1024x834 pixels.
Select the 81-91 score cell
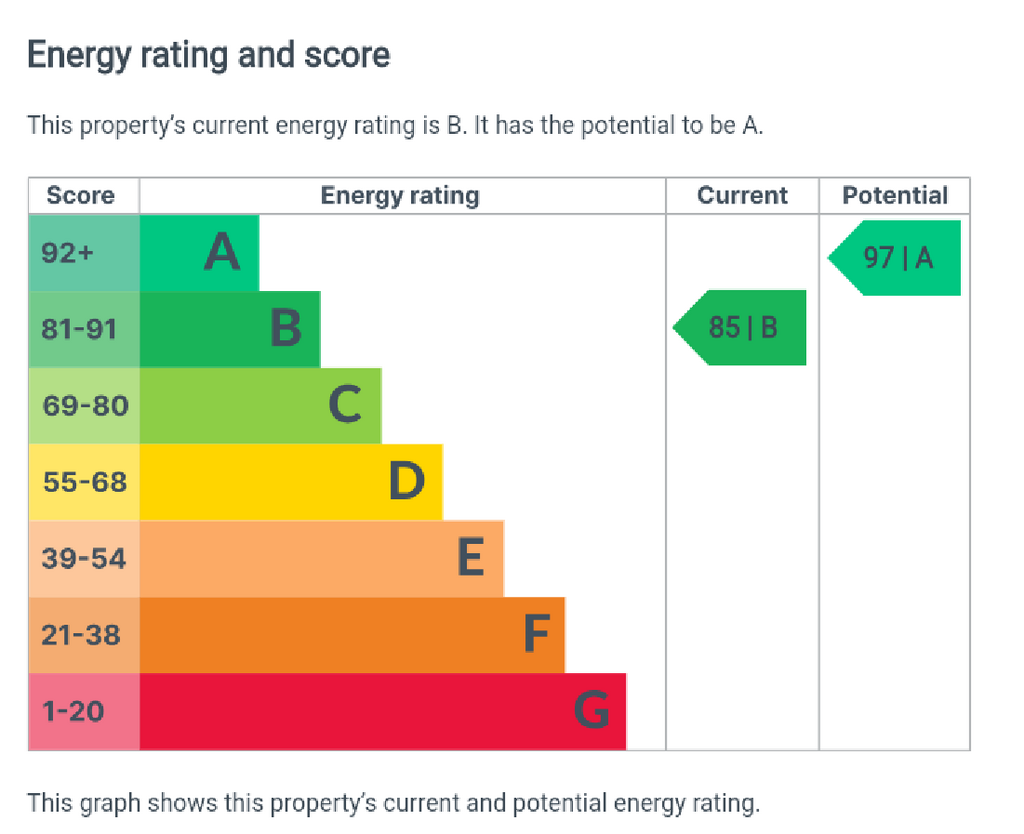(x=84, y=329)
